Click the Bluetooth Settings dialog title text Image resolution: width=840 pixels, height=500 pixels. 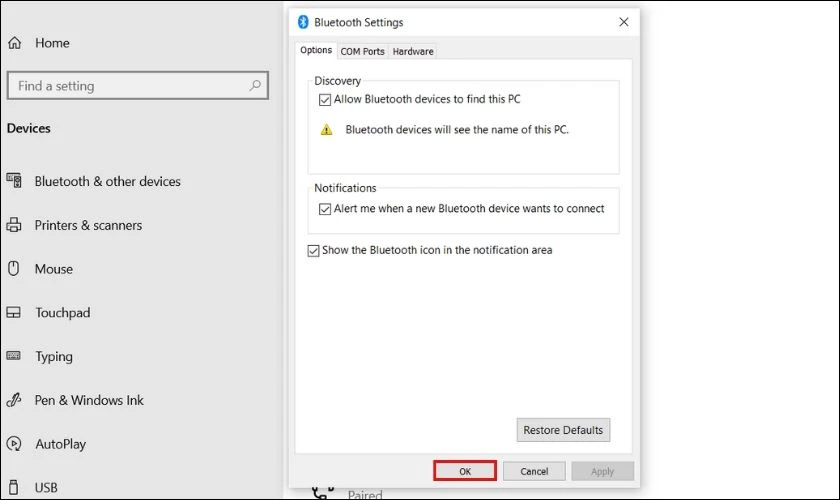[358, 23]
